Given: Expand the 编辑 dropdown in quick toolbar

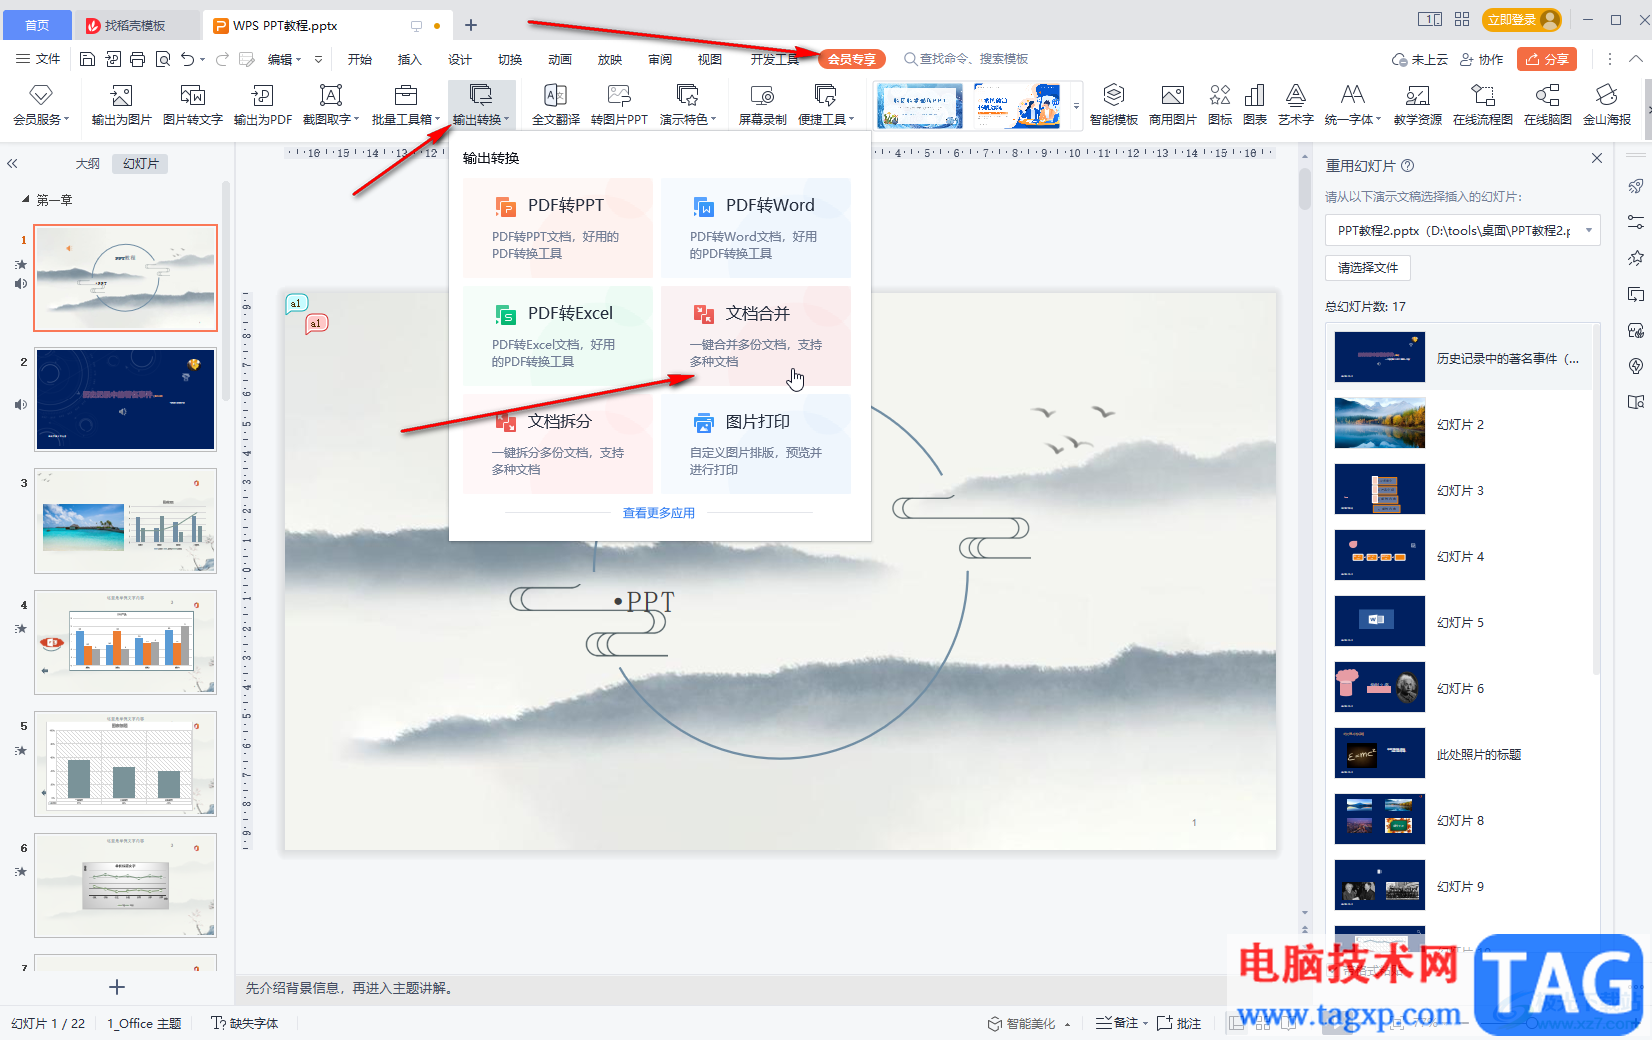Looking at the screenshot, I should 284,59.
